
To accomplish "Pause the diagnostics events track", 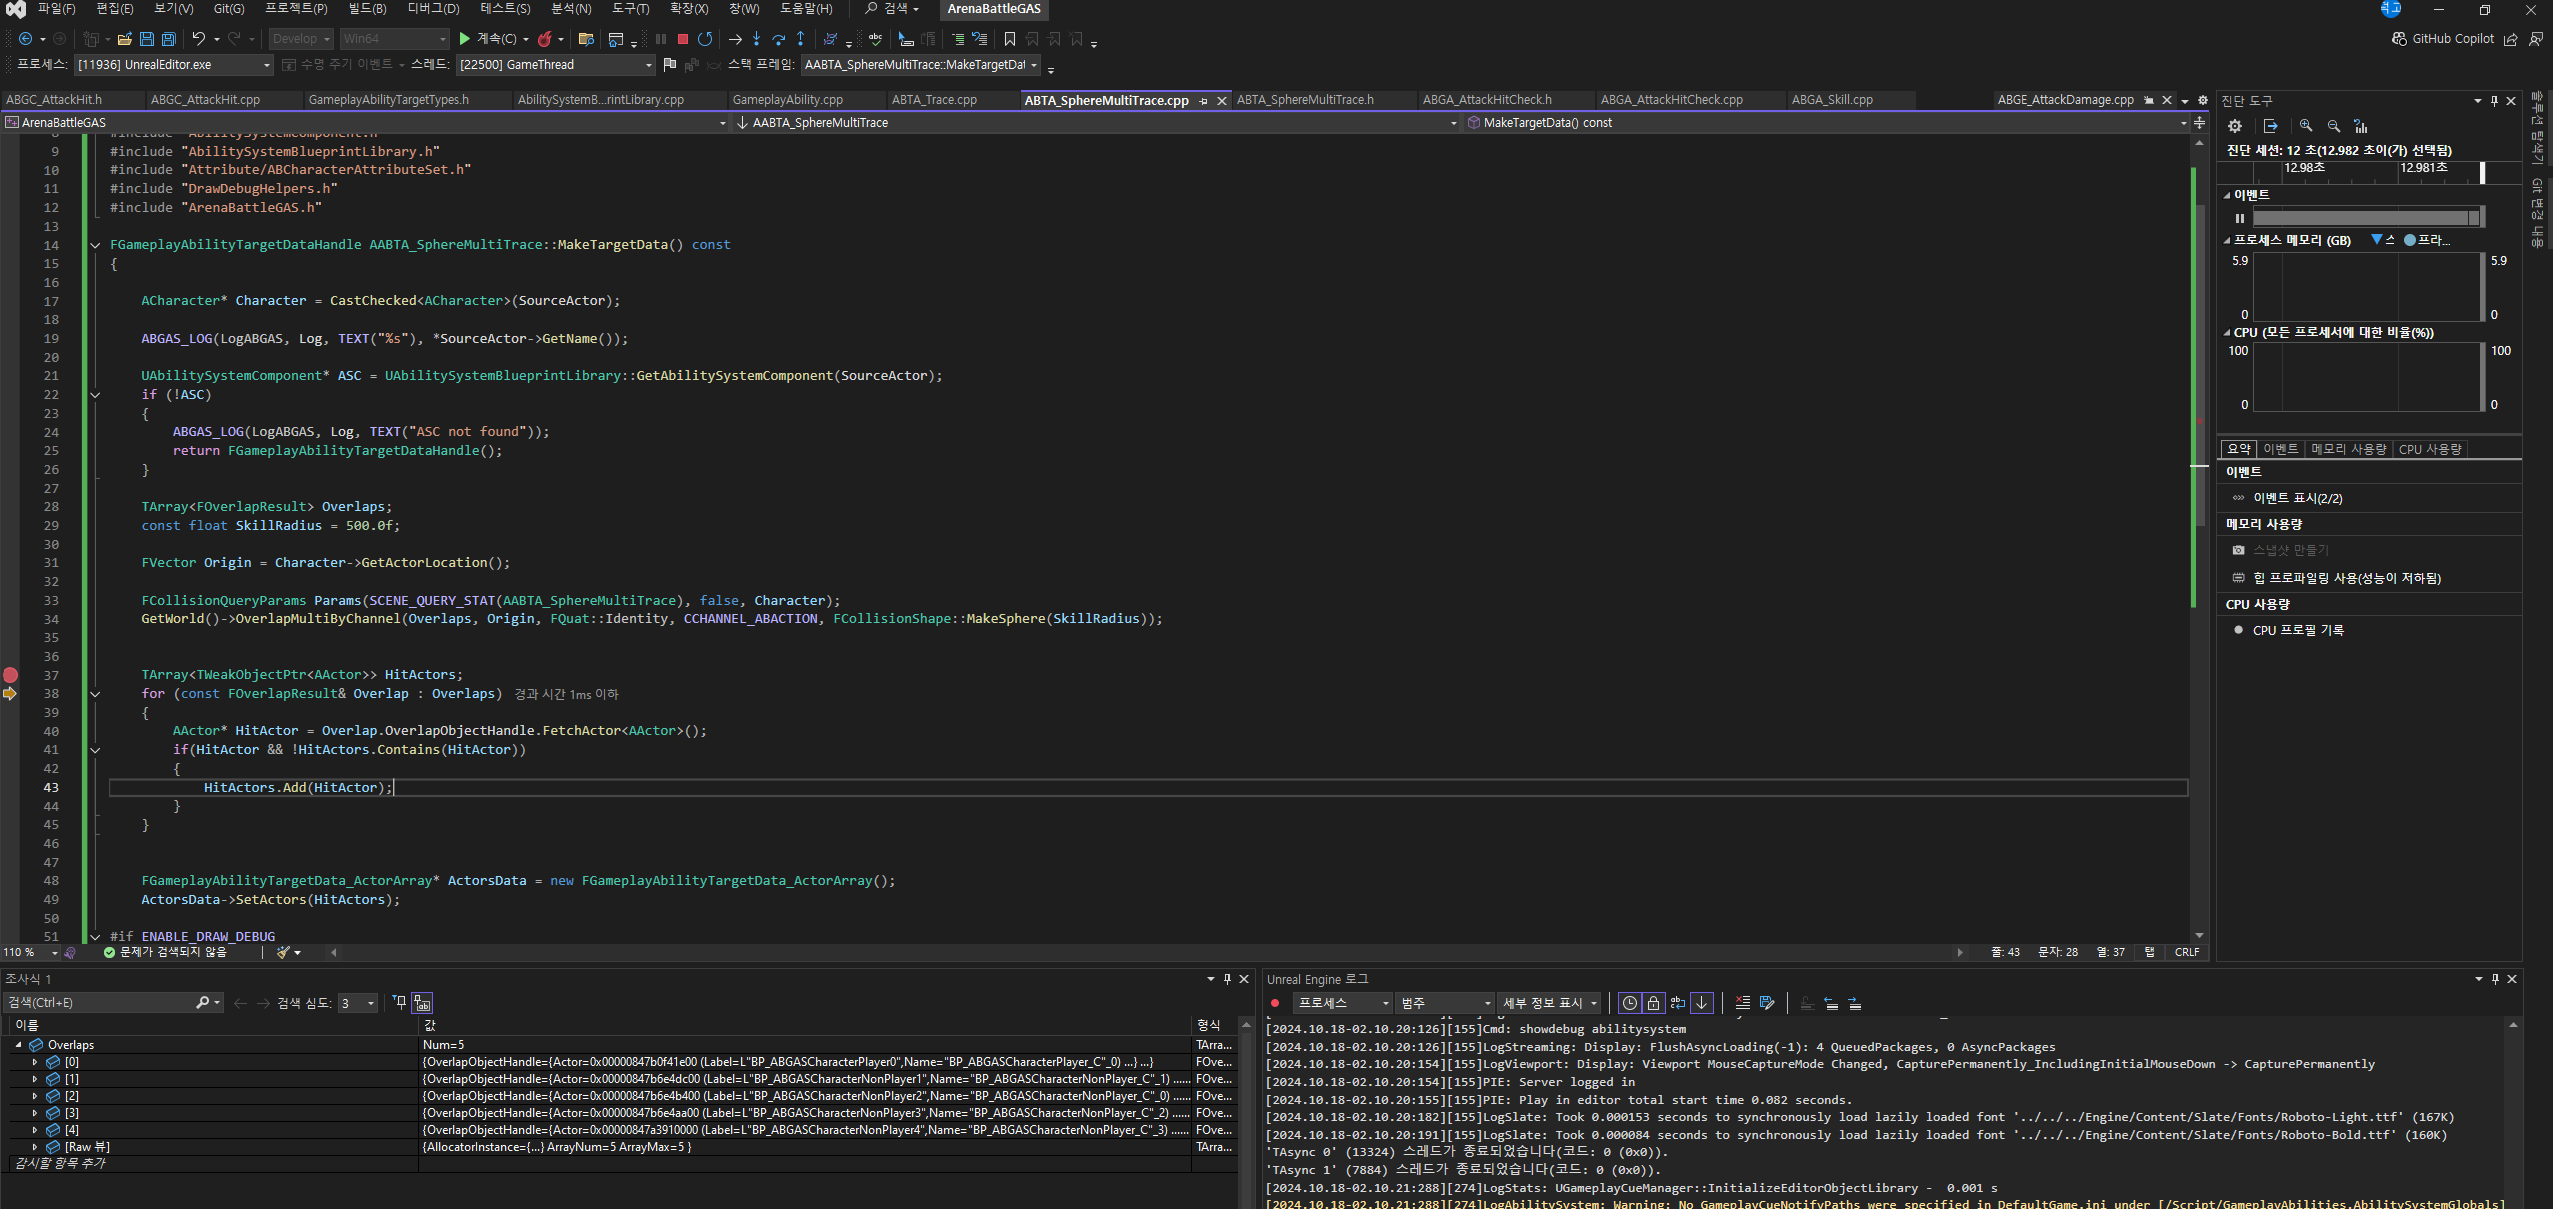I will tap(2240, 218).
